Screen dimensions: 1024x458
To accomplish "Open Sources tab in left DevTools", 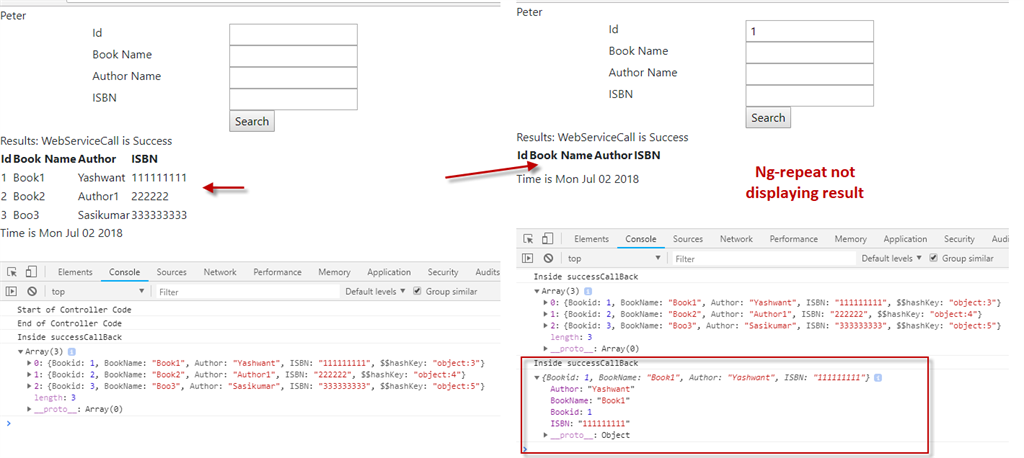I will pyautogui.click(x=171, y=272).
